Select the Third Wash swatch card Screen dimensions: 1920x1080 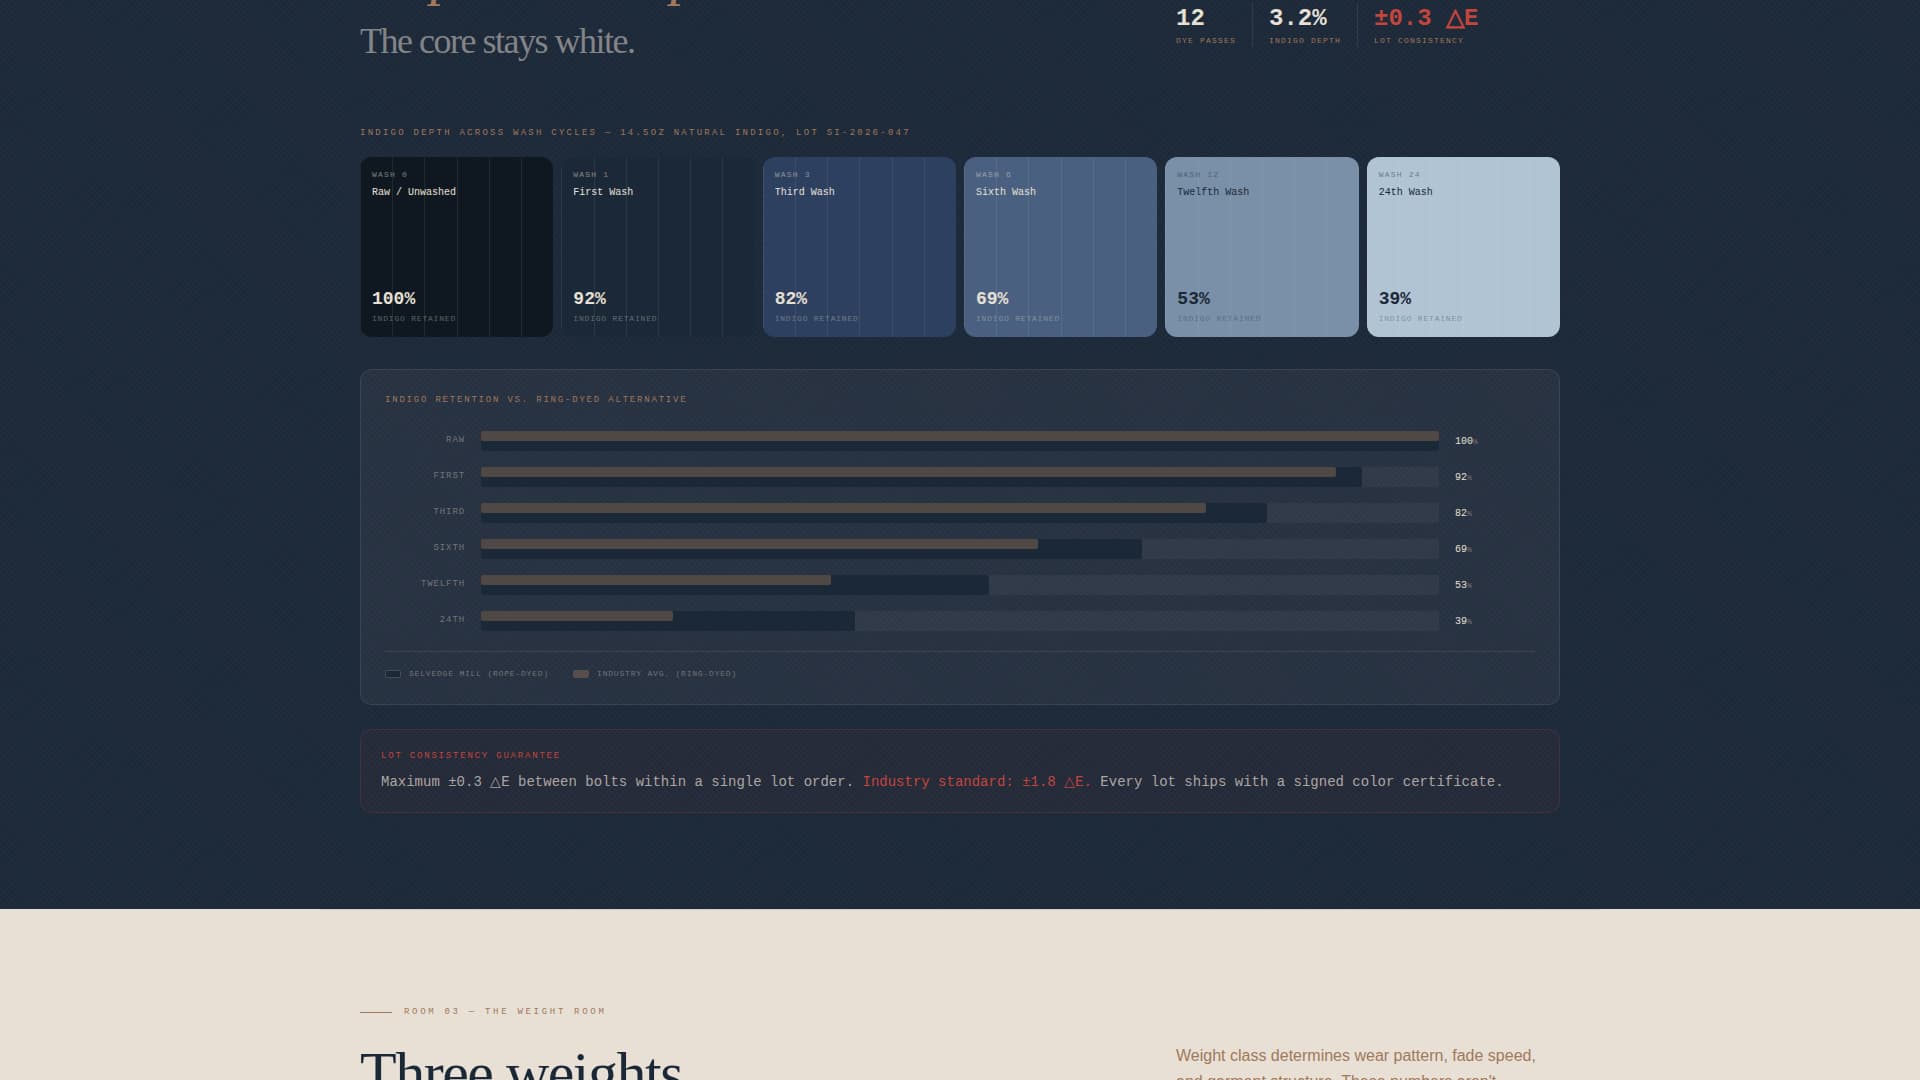859,246
